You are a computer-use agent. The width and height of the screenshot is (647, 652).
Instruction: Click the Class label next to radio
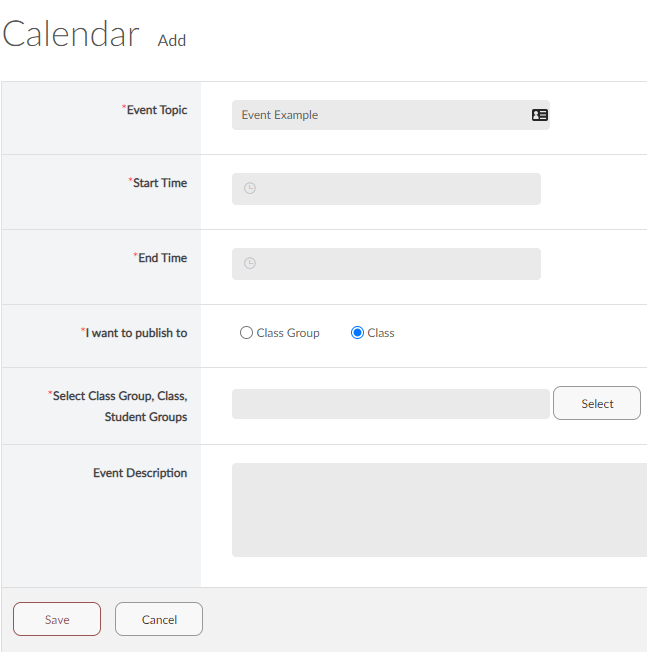pyautogui.click(x=381, y=333)
